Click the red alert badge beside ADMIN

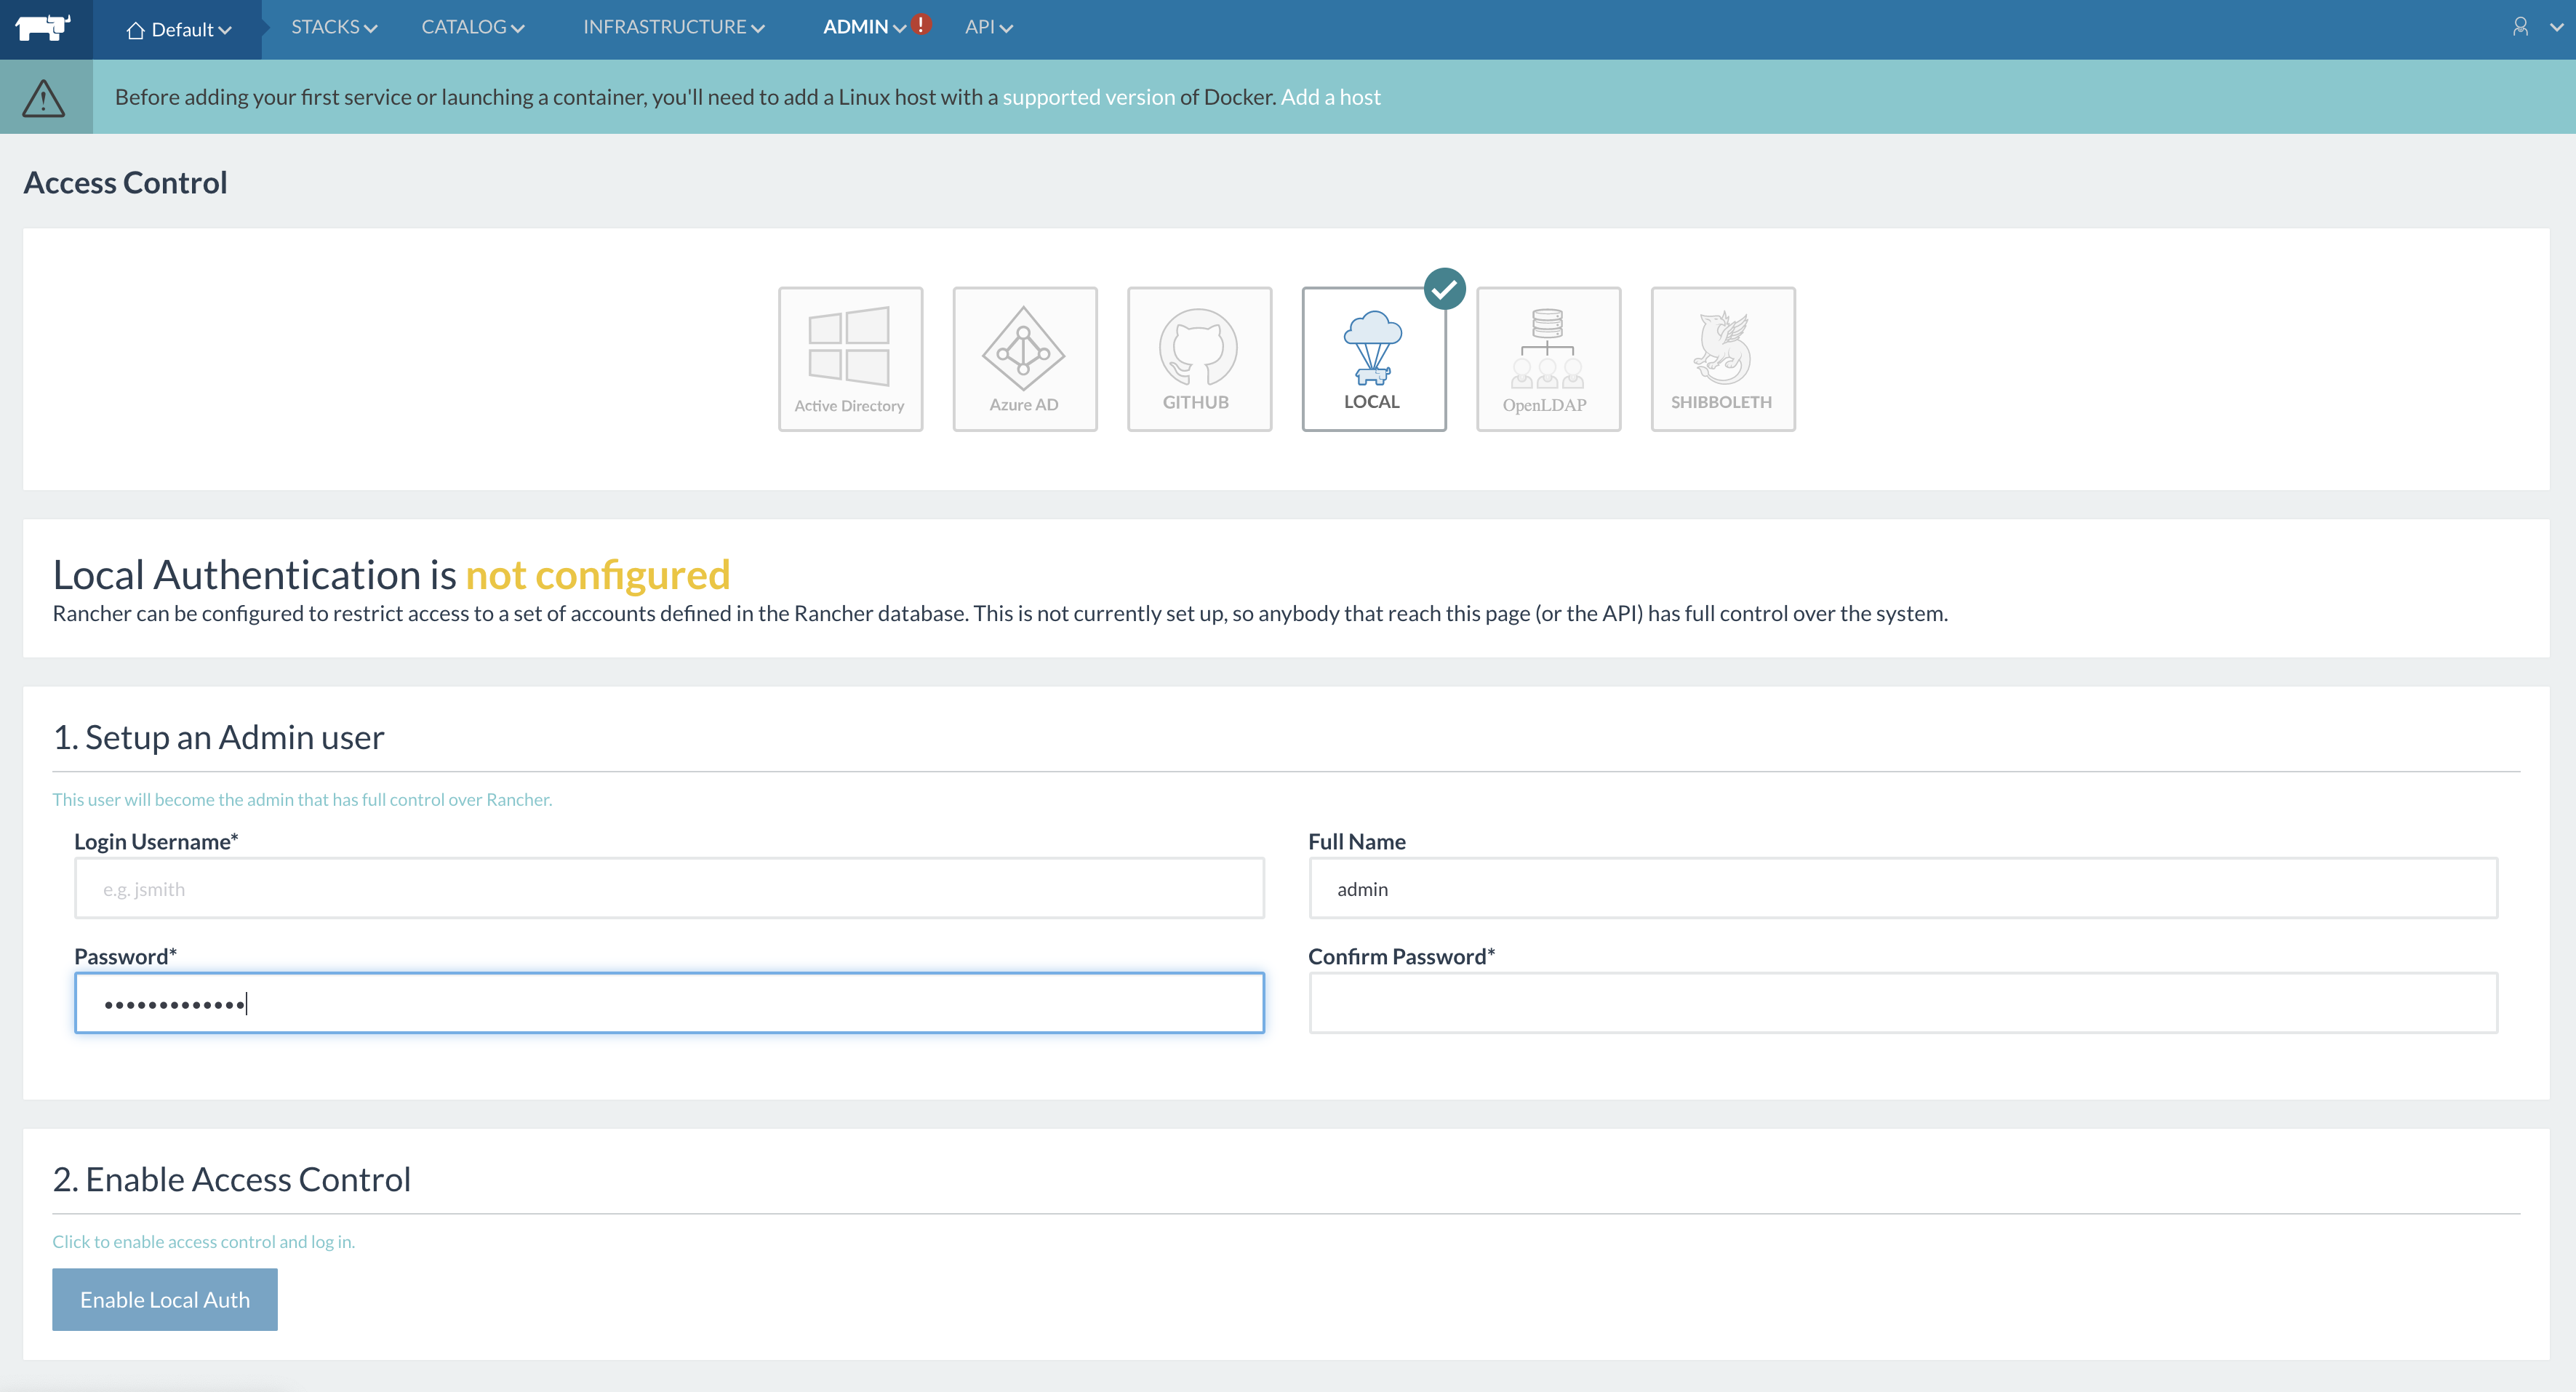tap(921, 24)
